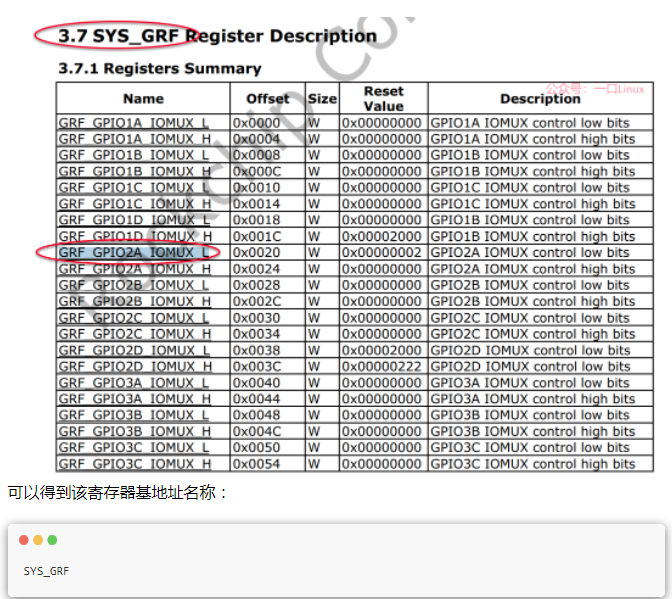Click the circled GRF_GPIO2A_IOMUX_L register name
The height and width of the screenshot is (599, 672).
click(134, 252)
